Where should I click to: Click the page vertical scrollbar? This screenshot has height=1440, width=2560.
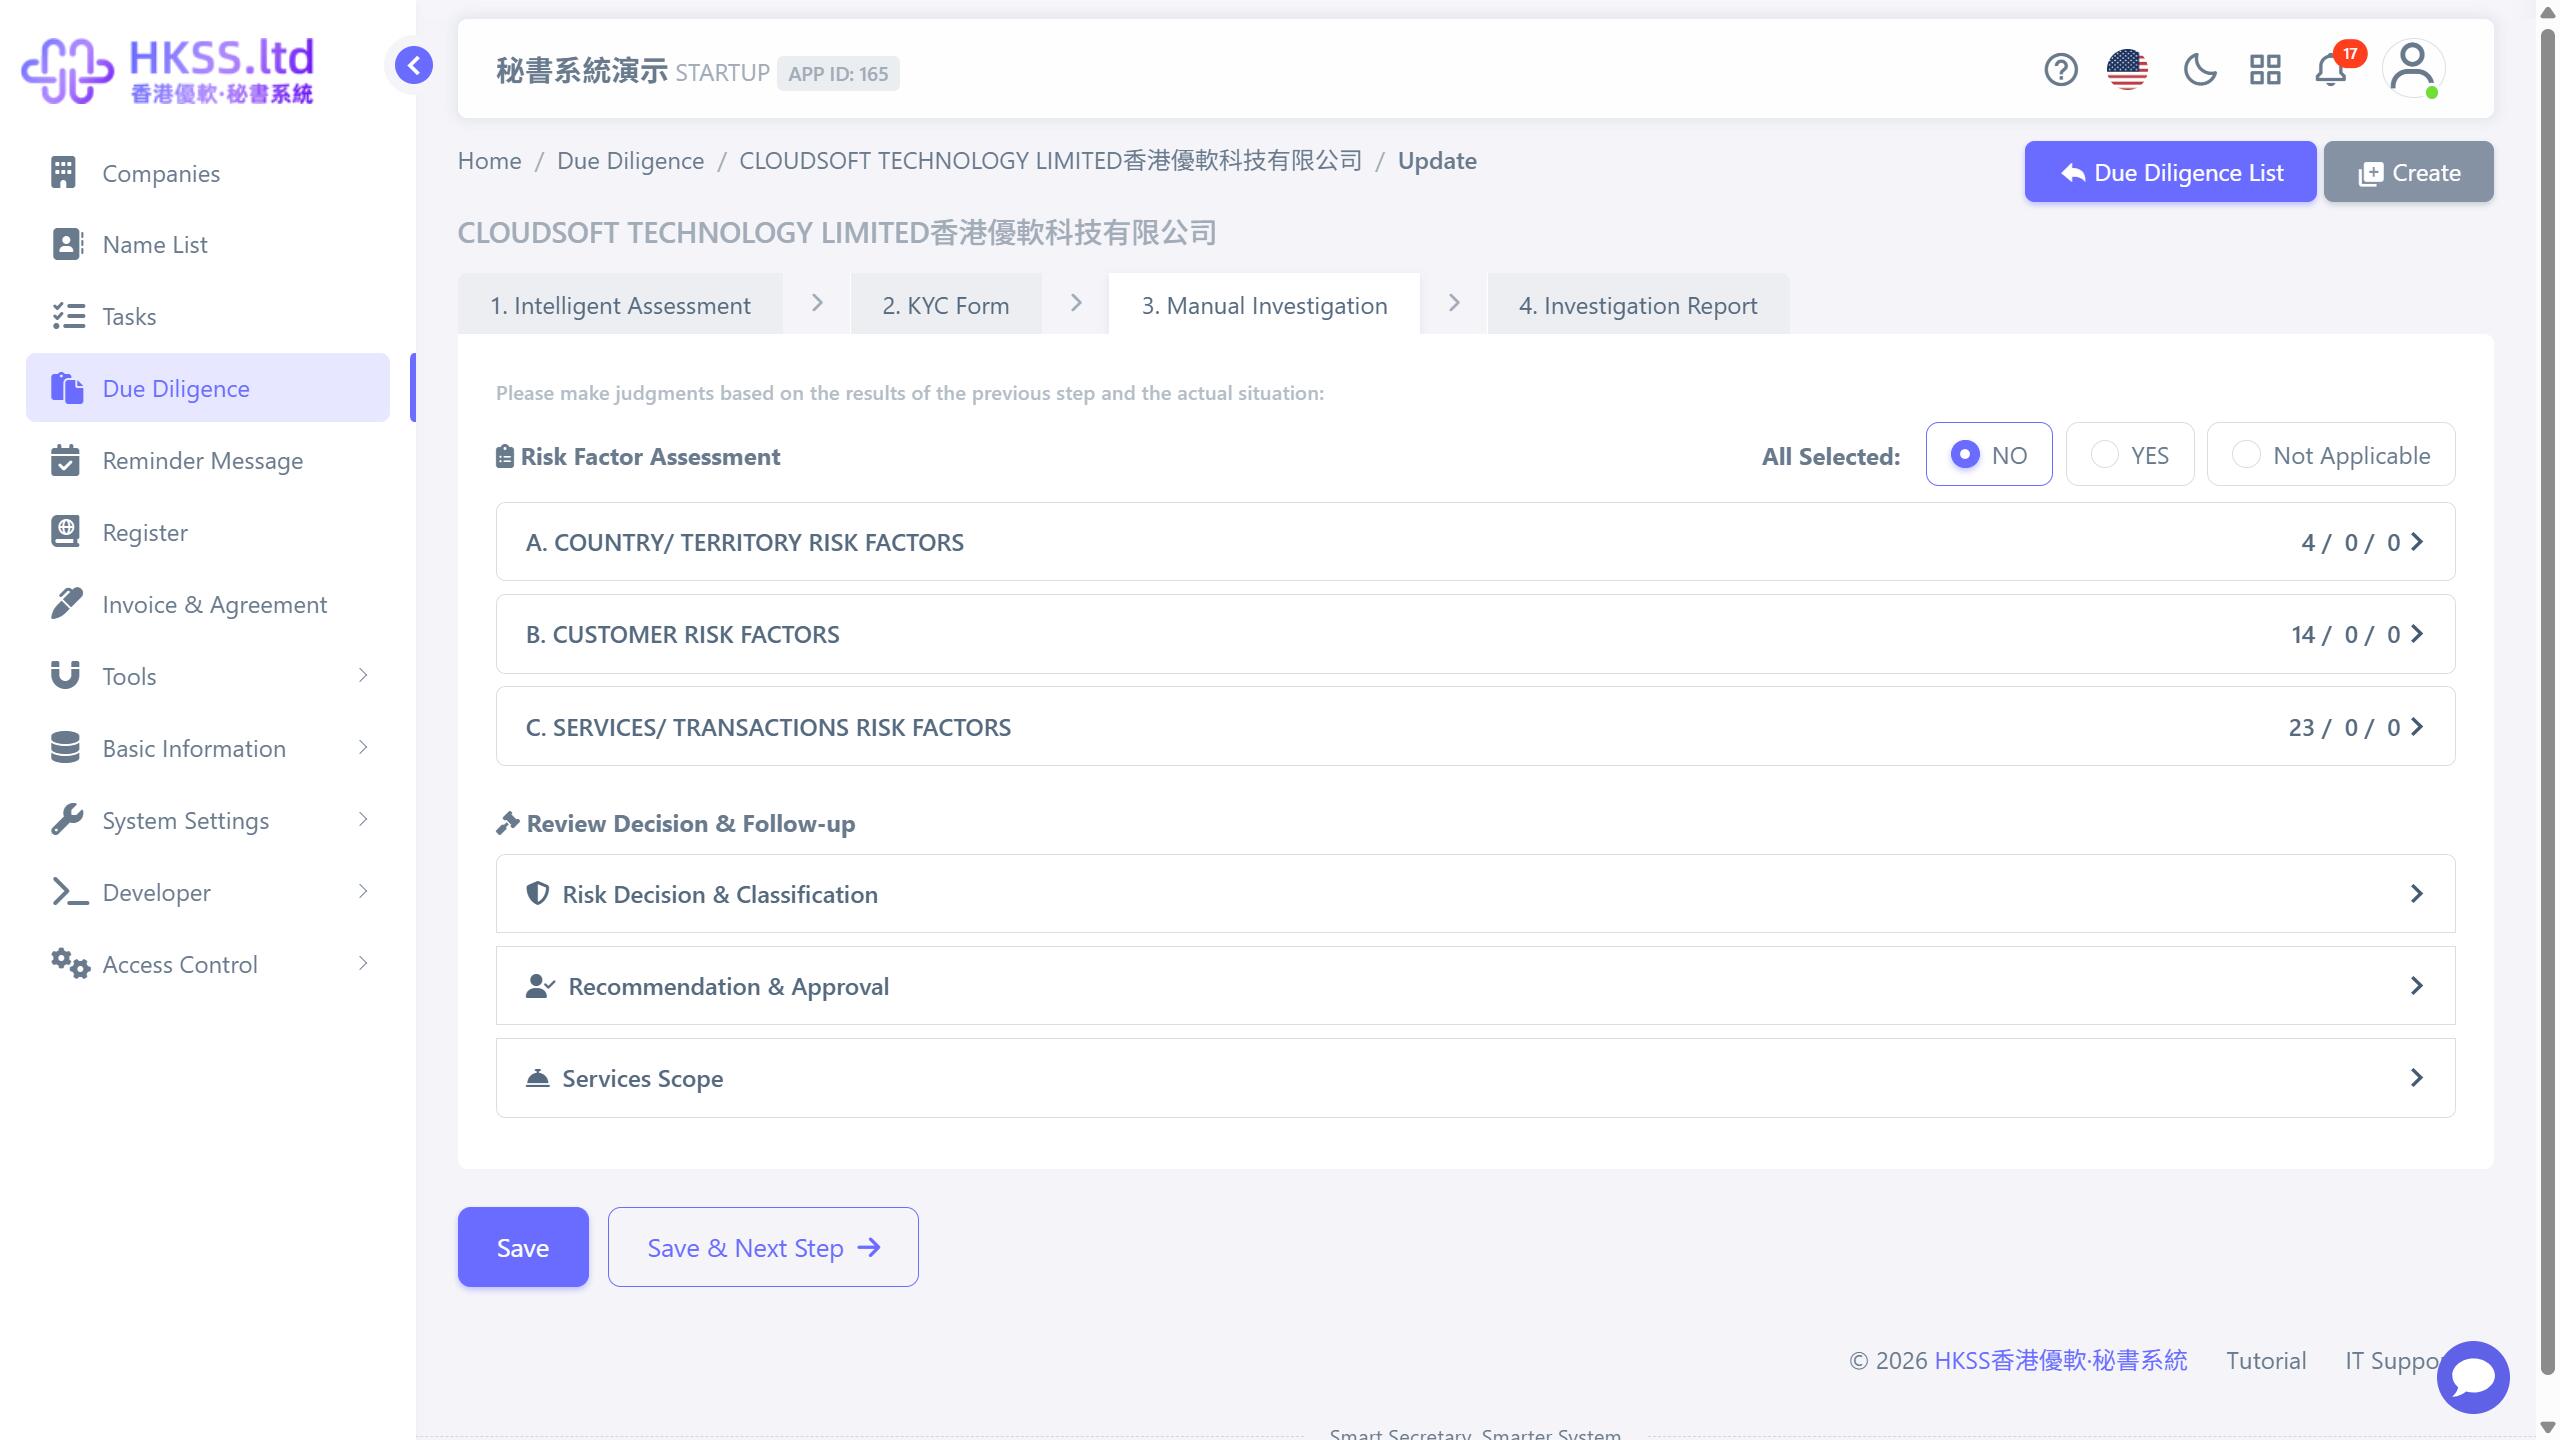click(x=2547, y=700)
